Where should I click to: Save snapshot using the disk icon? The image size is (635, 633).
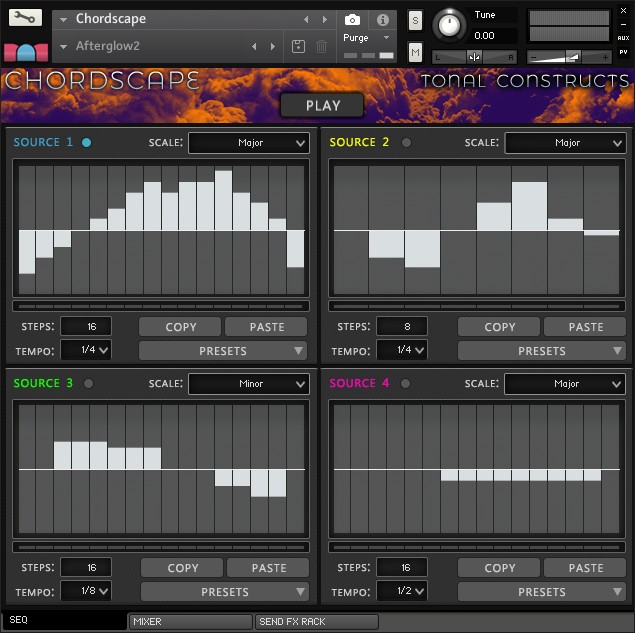click(298, 46)
